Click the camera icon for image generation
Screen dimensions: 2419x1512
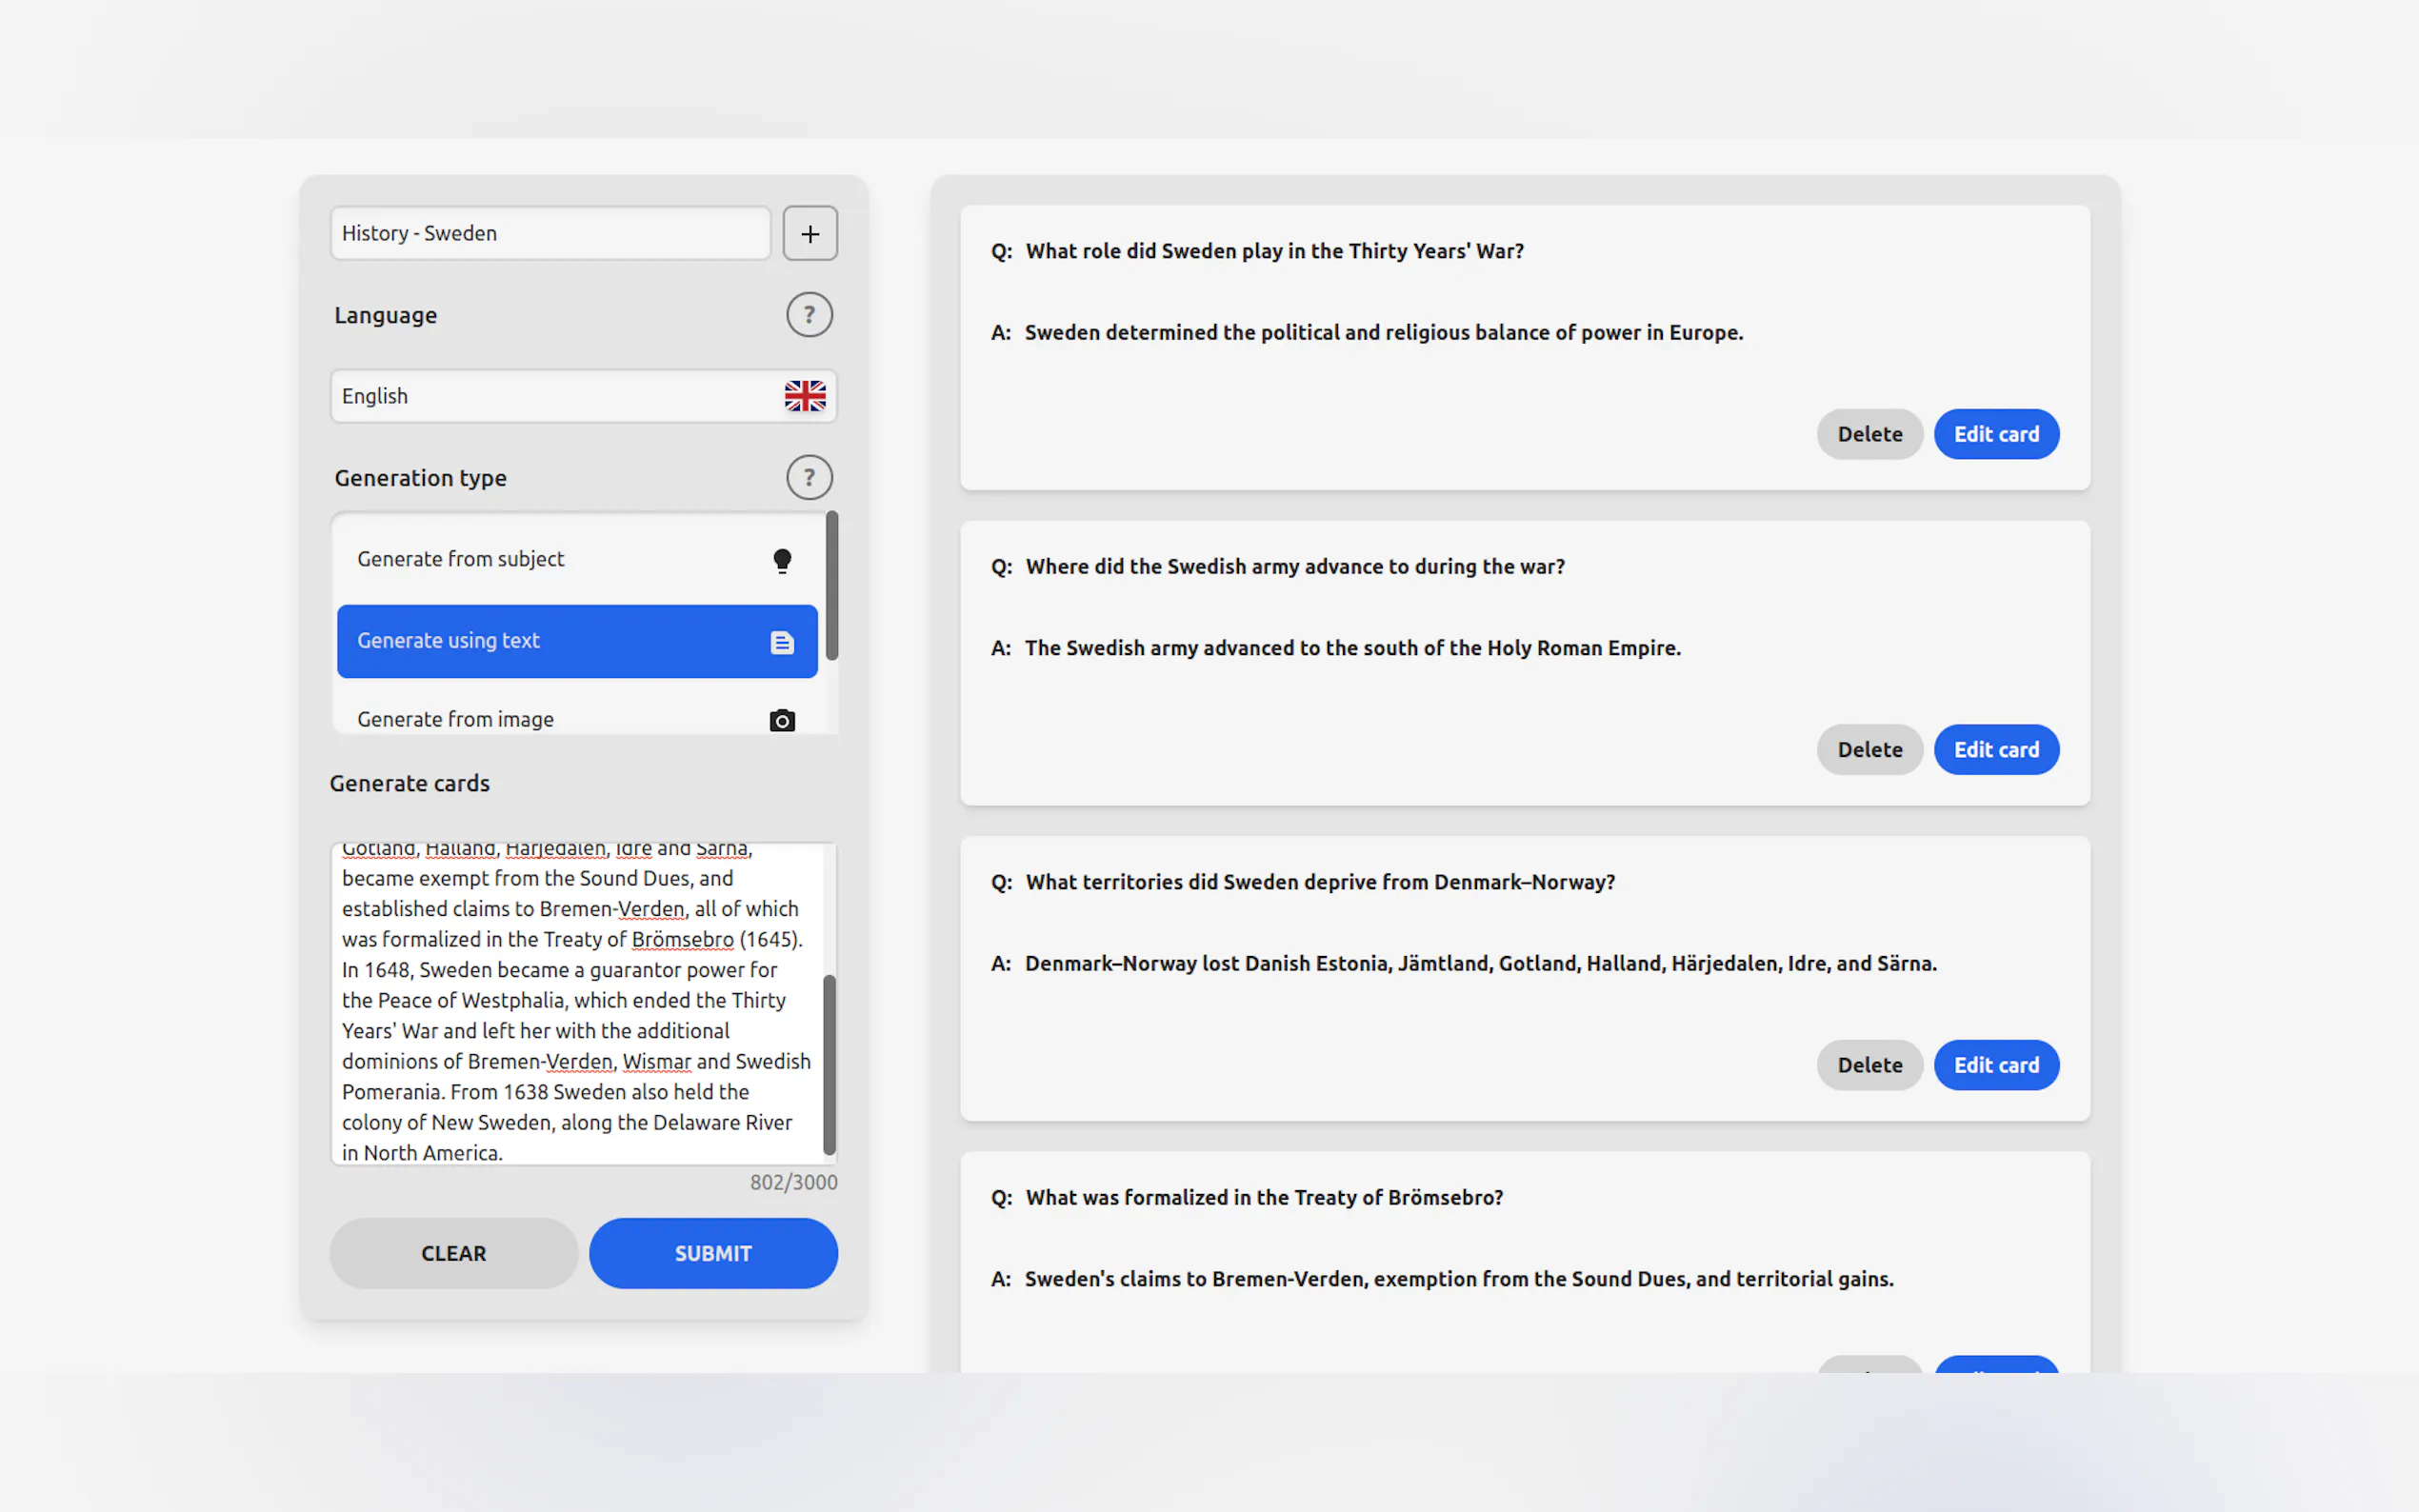pyautogui.click(x=782, y=720)
